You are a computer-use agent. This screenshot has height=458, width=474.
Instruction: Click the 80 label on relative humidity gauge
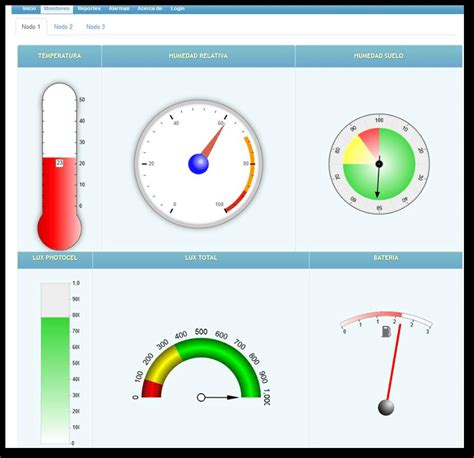click(246, 163)
